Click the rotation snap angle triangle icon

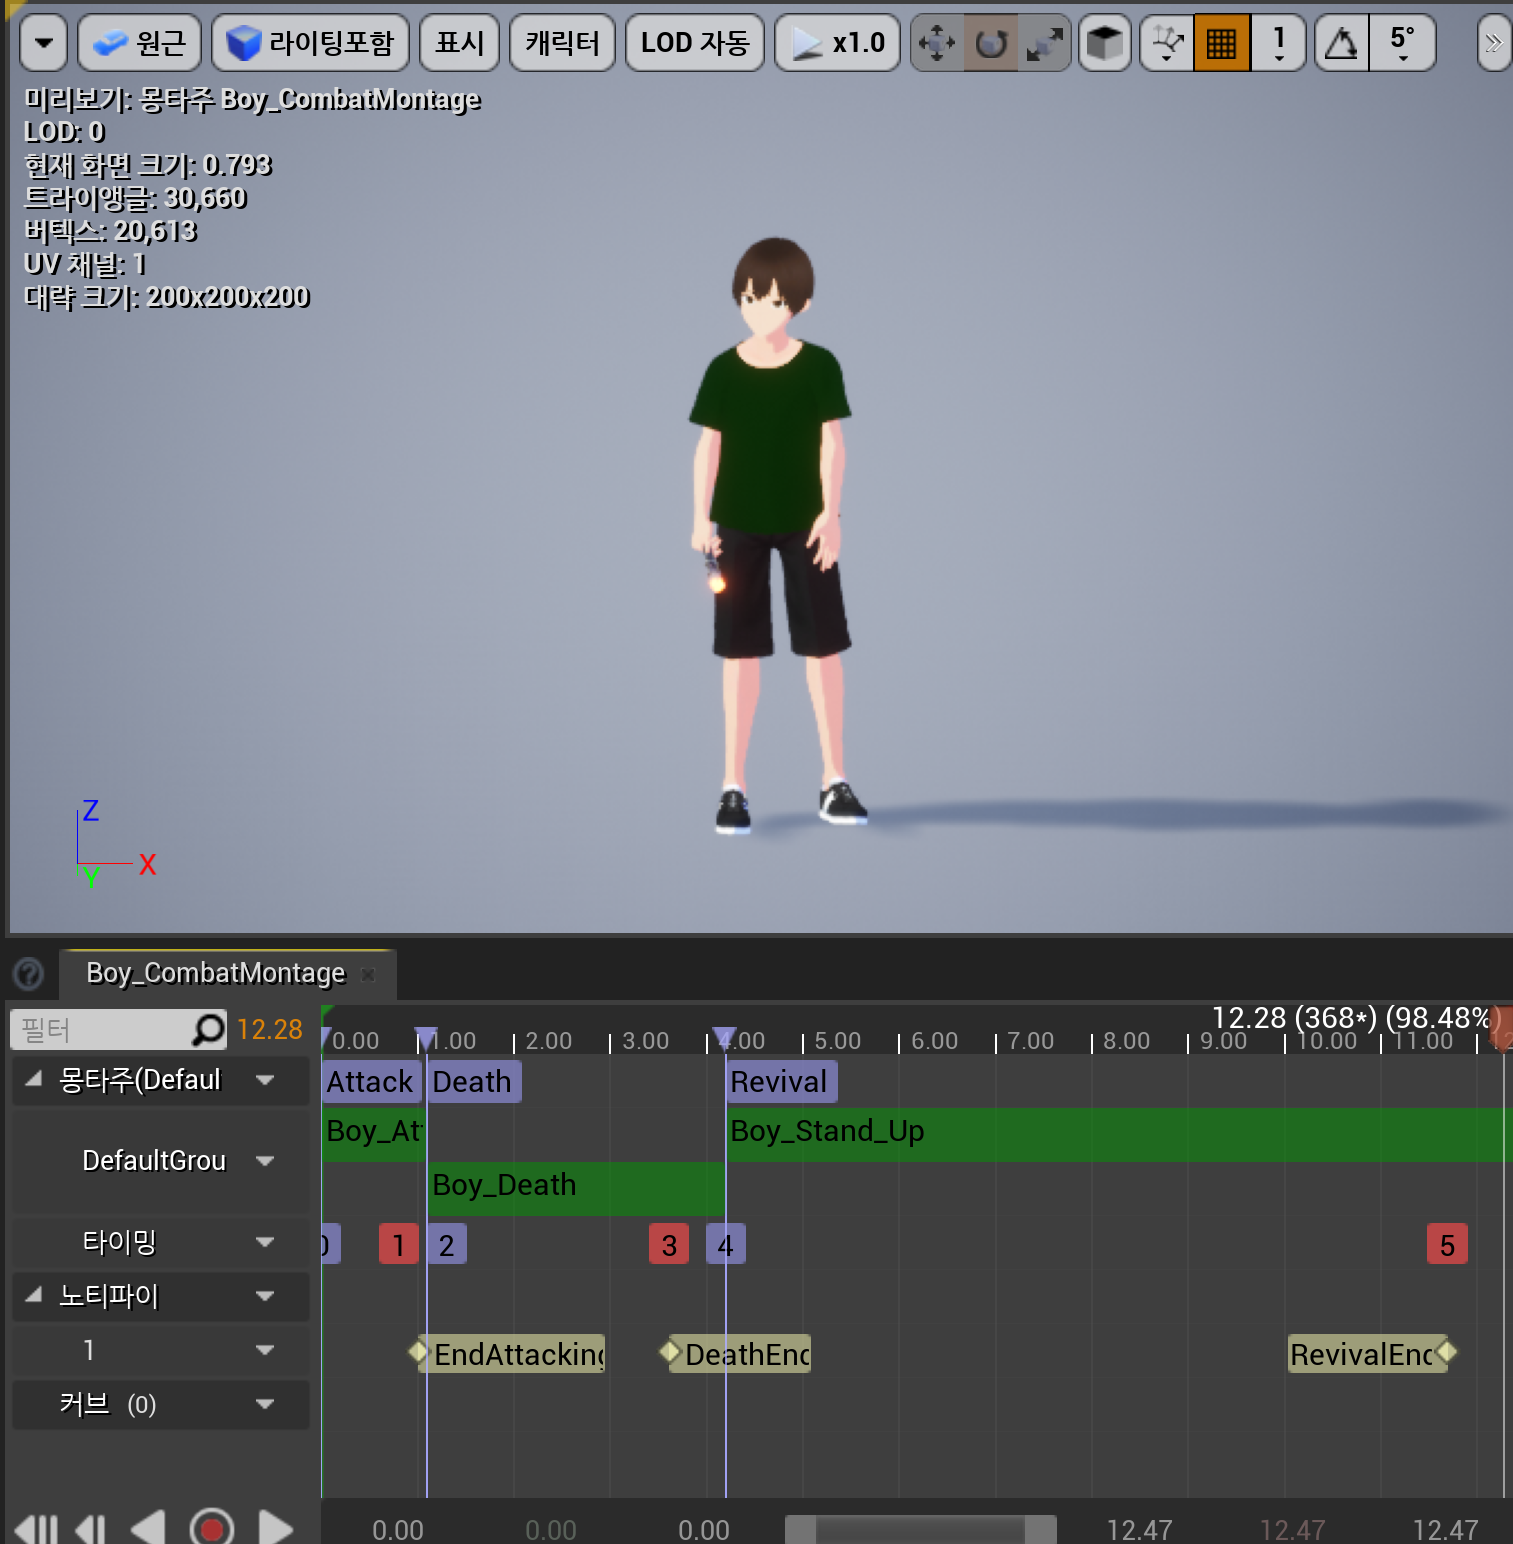(1342, 42)
